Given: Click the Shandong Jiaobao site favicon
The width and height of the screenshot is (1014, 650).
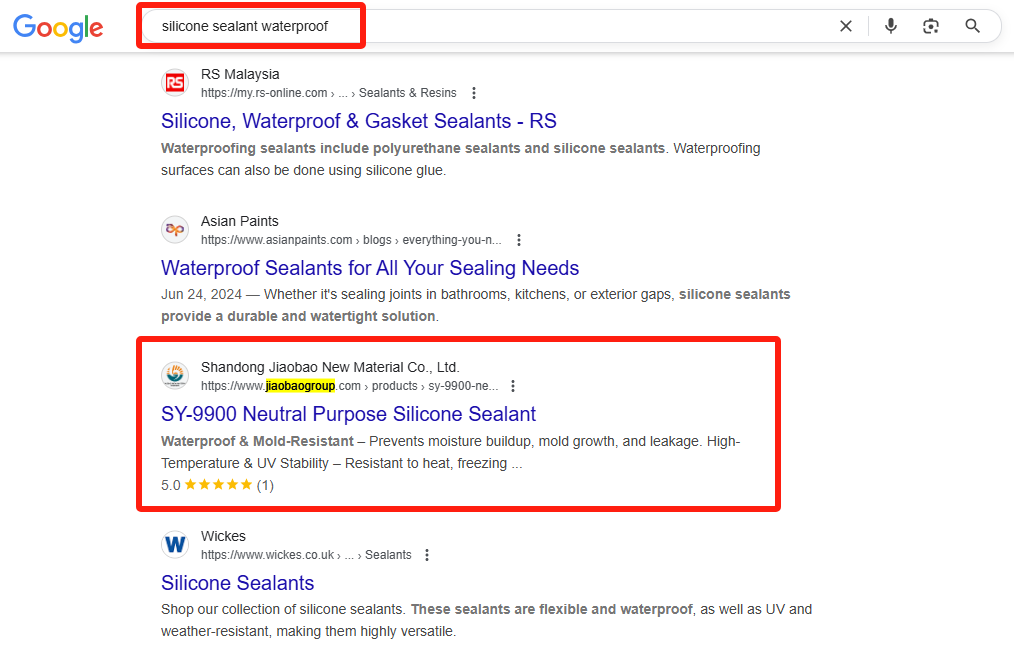Looking at the screenshot, I should [x=175, y=376].
